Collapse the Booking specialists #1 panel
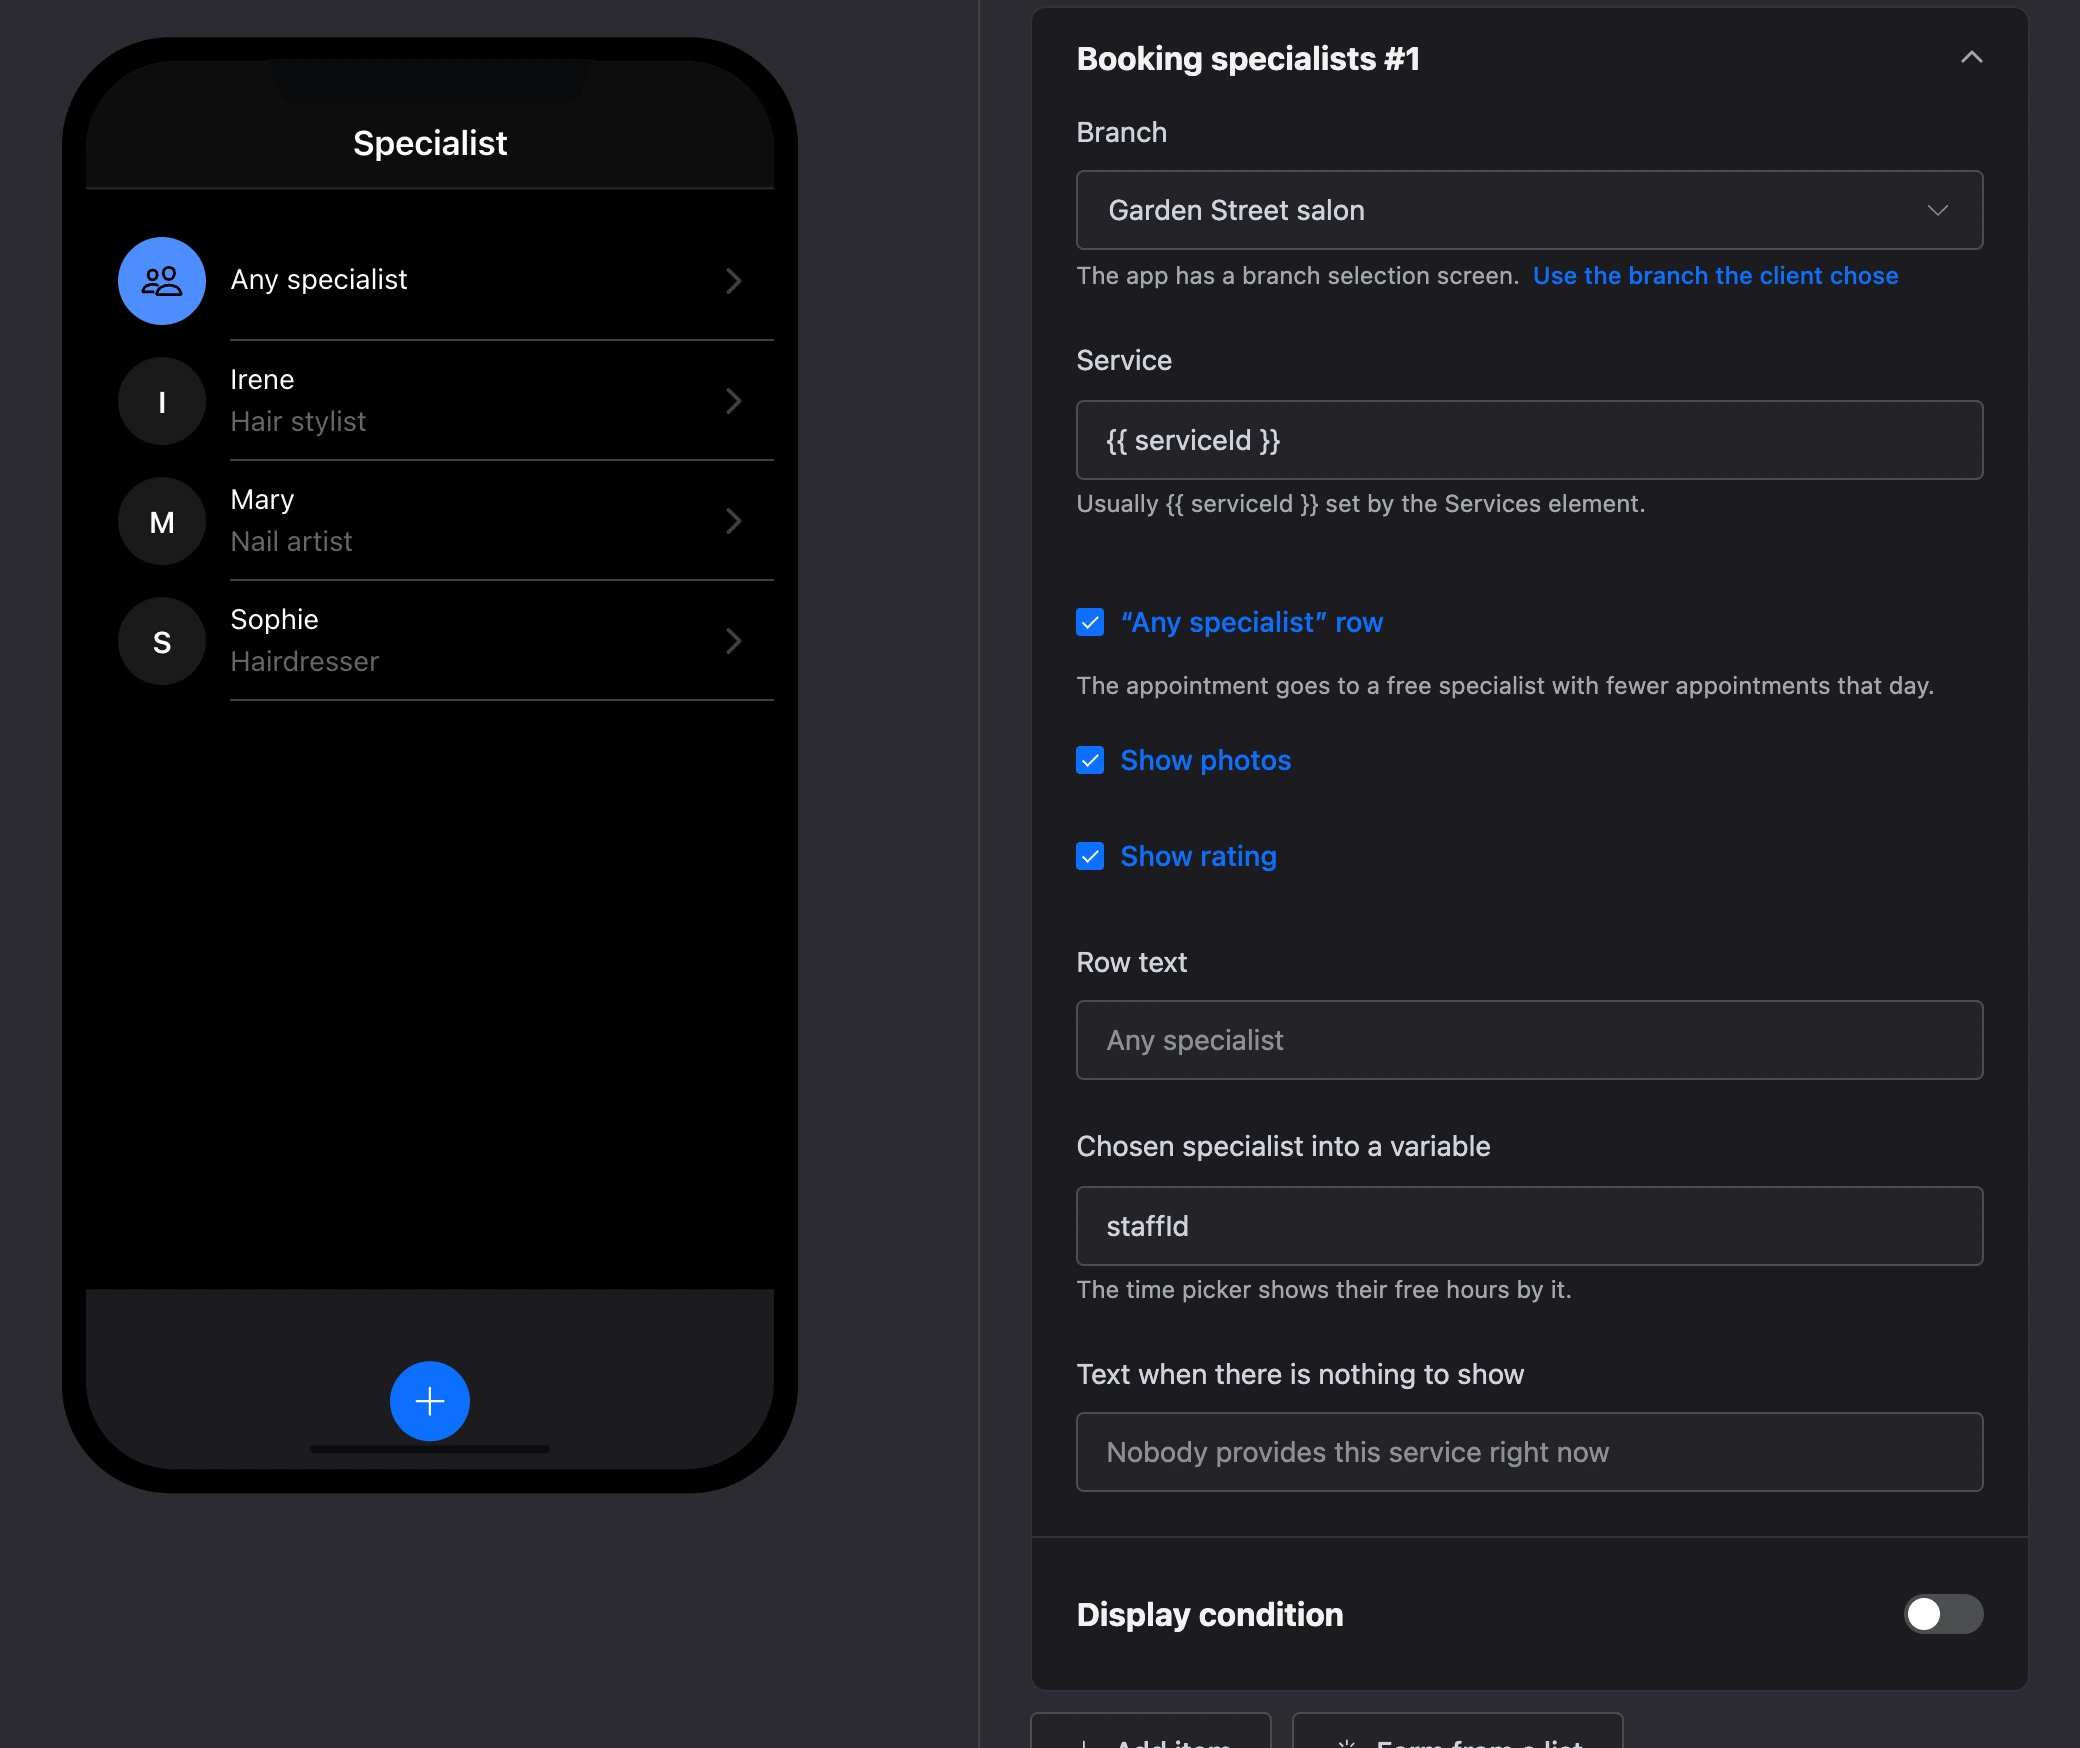The height and width of the screenshot is (1748, 2080). (x=1971, y=58)
